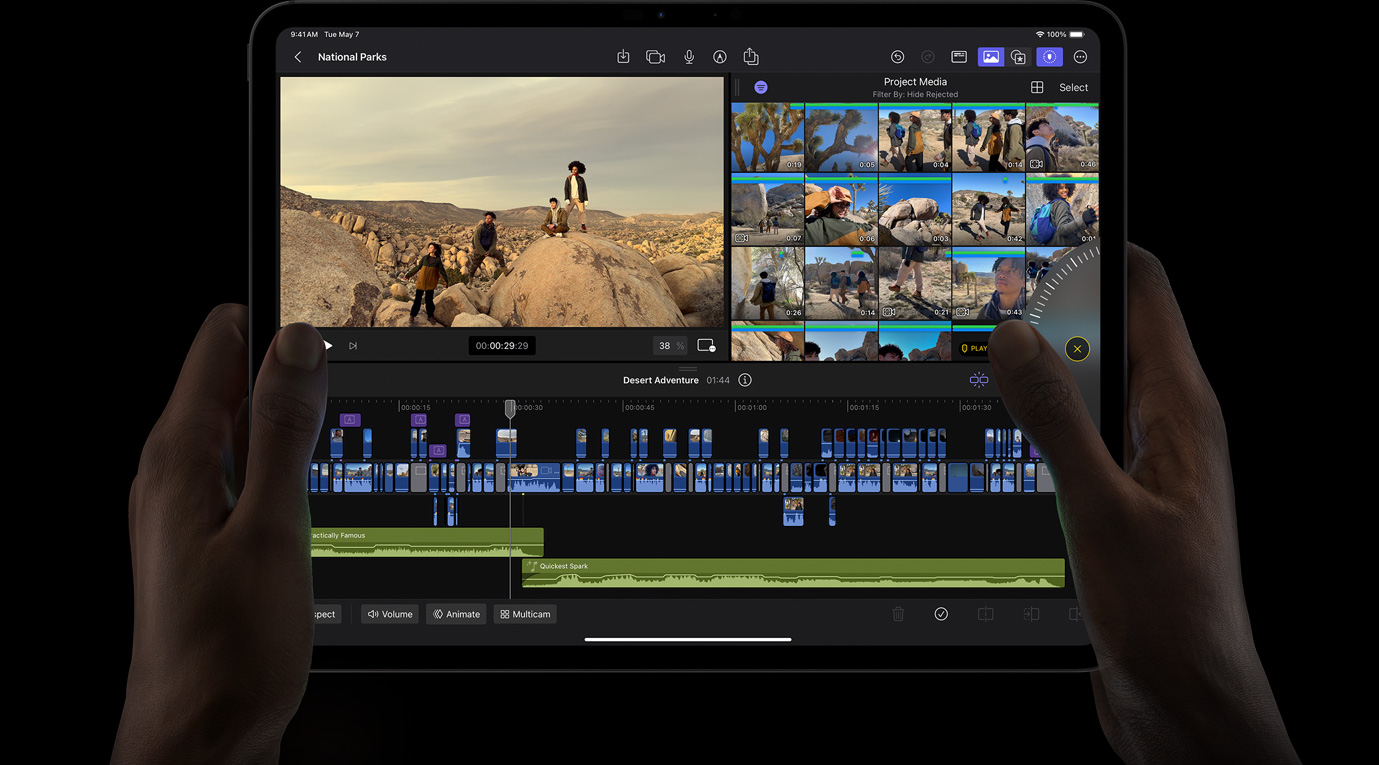The image size is (1379, 765).
Task: Enable the clip checkmark toggle at bottom
Action: click(941, 613)
